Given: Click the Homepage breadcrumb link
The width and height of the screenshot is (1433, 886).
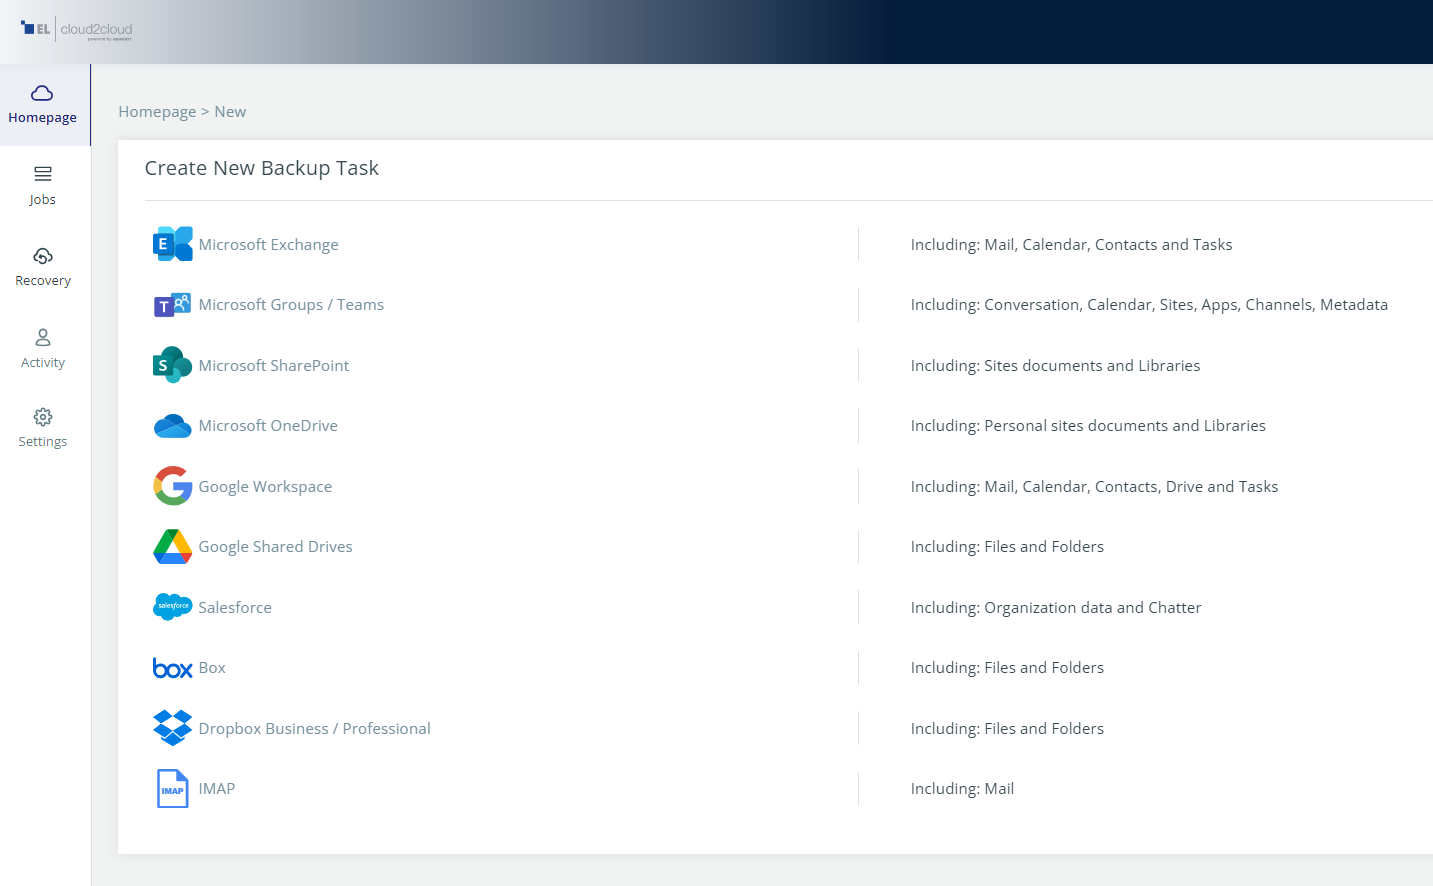Looking at the screenshot, I should click(157, 112).
